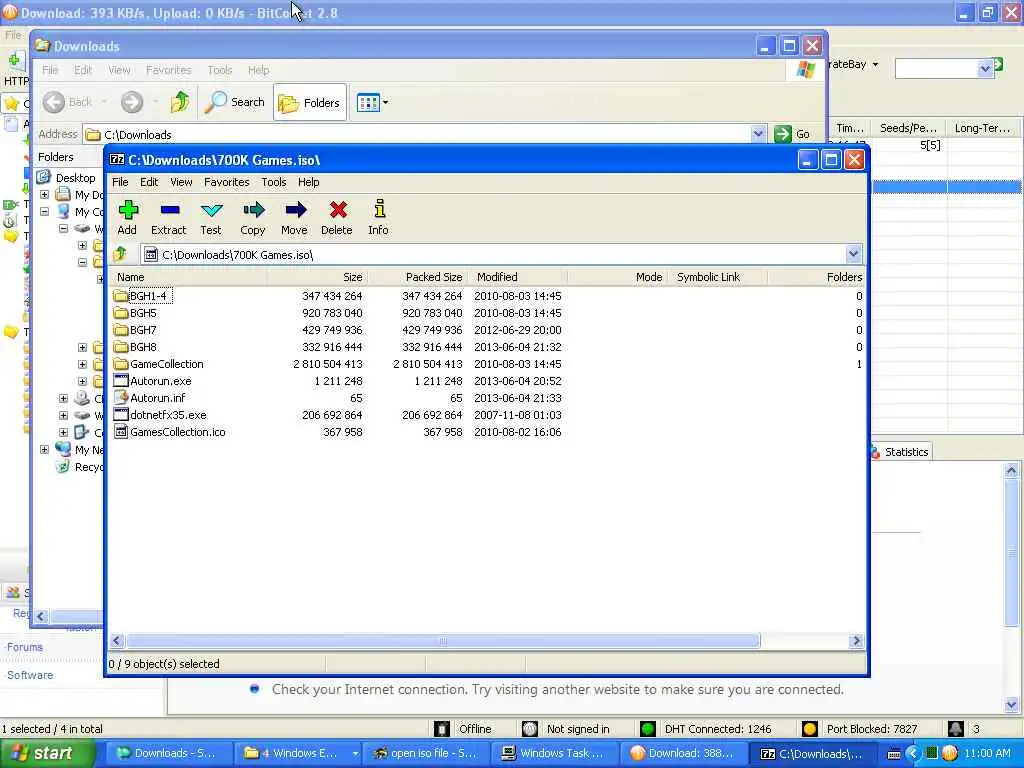
Task: Sort by the Size column header
Action: tap(317, 277)
